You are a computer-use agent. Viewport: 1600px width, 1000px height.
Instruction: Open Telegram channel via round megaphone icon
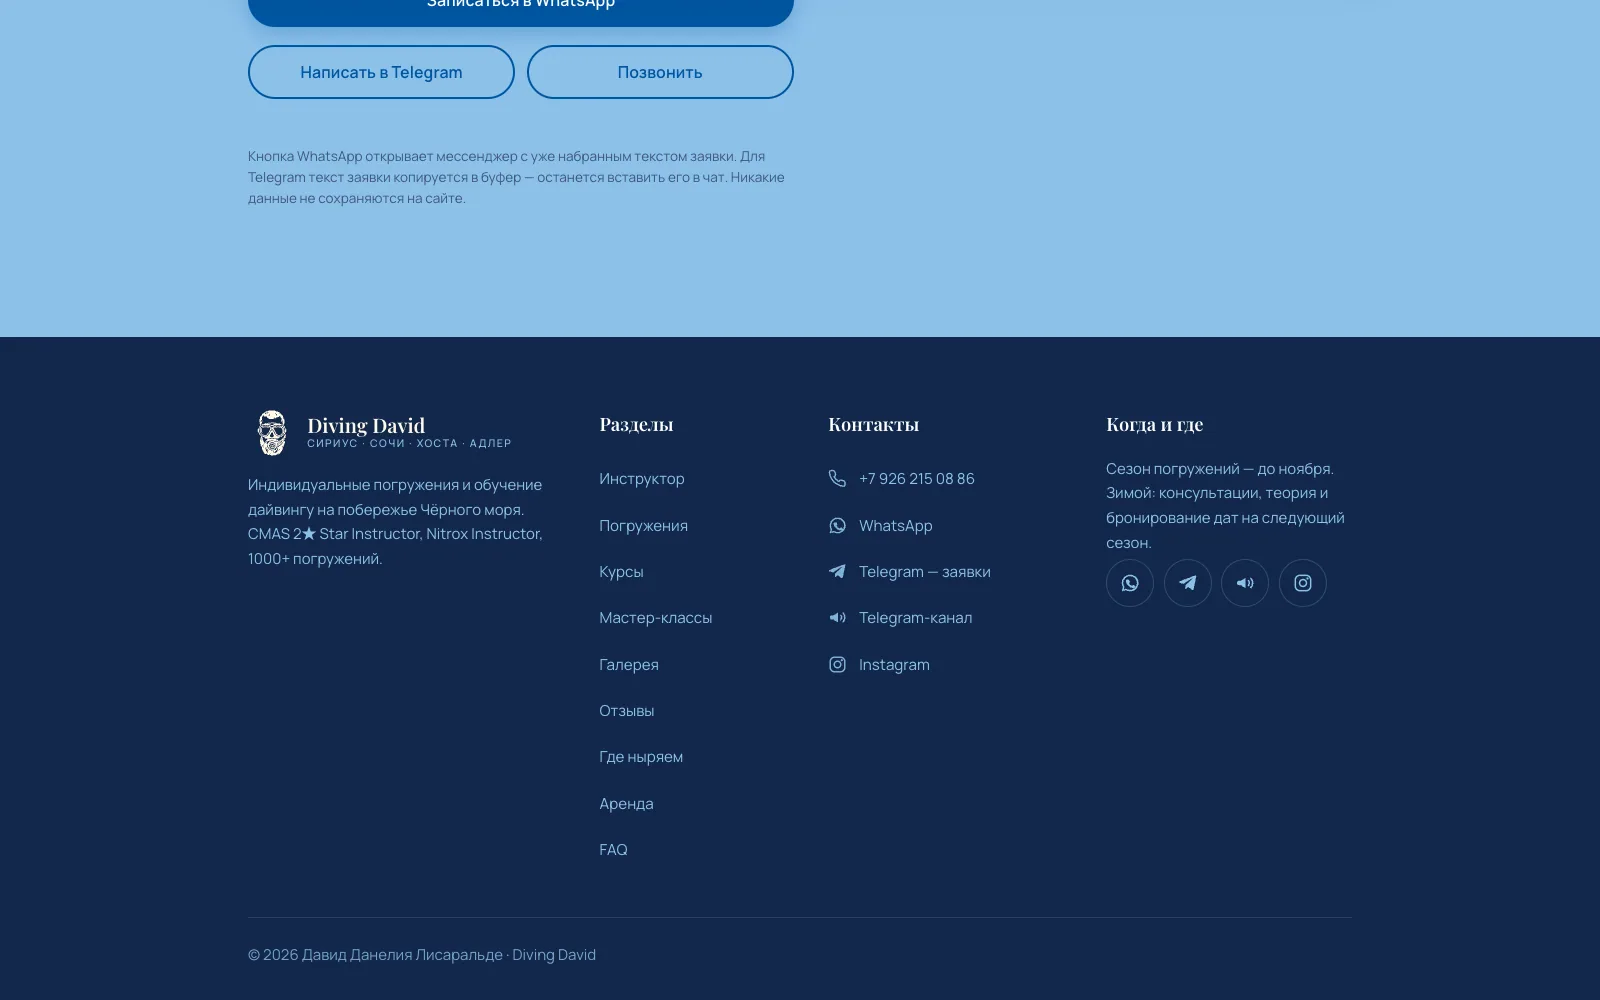pyautogui.click(x=1245, y=583)
